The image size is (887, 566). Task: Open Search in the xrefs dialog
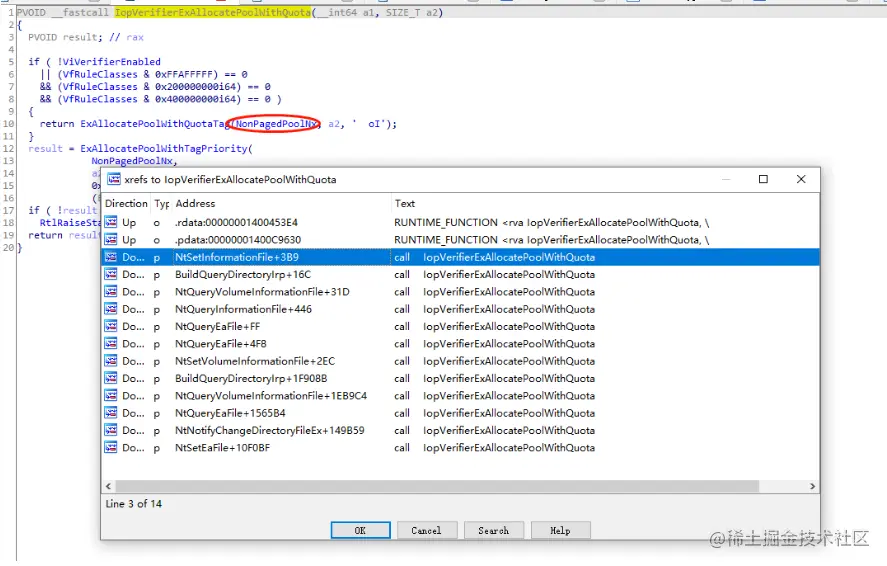click(x=493, y=530)
